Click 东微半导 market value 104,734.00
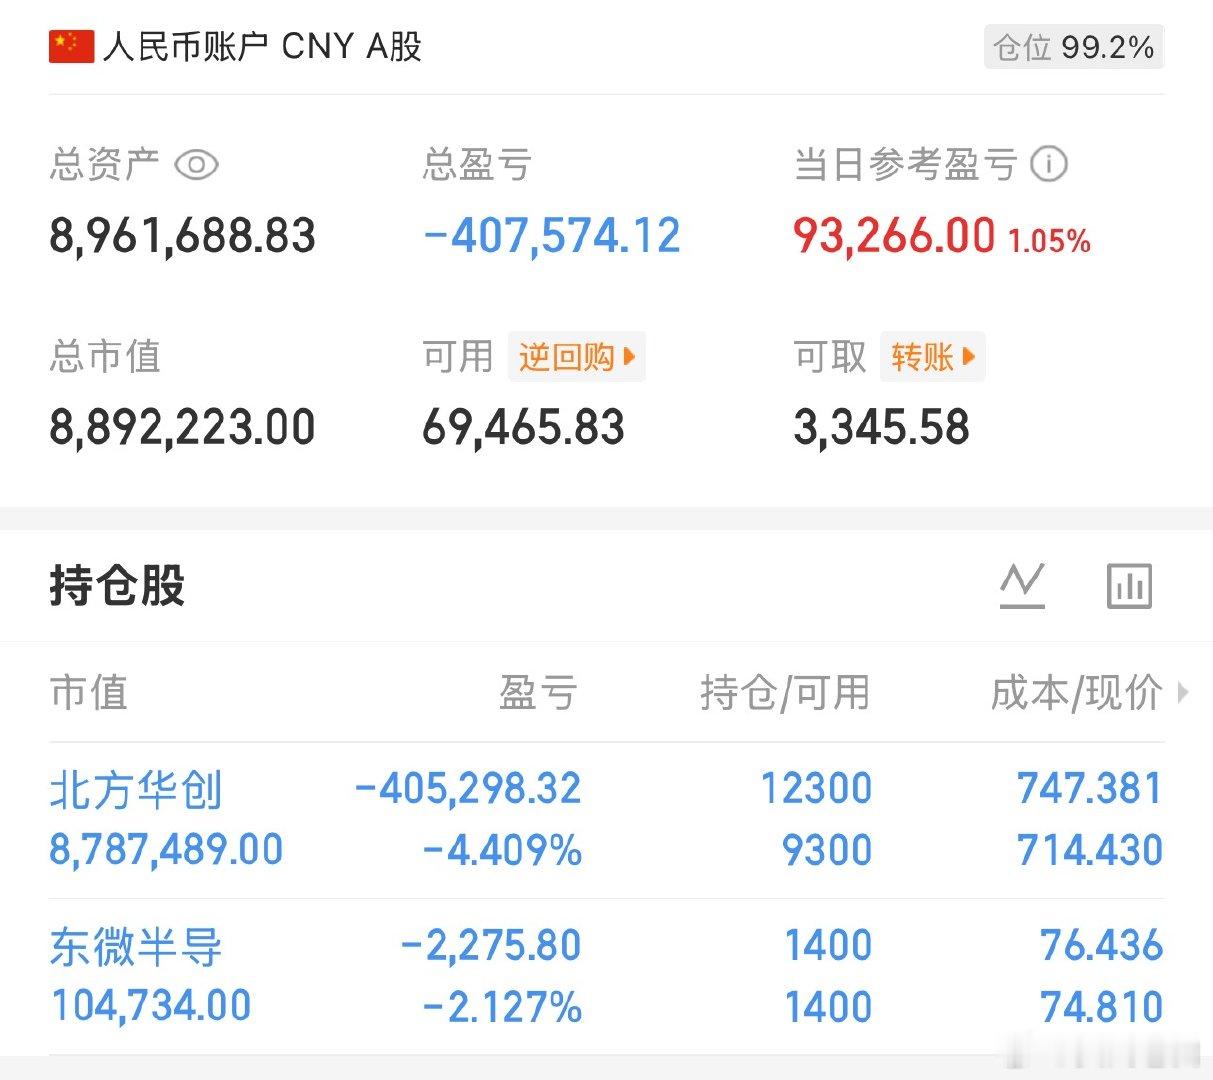Viewport: 1213px width, 1080px height. (x=150, y=1006)
